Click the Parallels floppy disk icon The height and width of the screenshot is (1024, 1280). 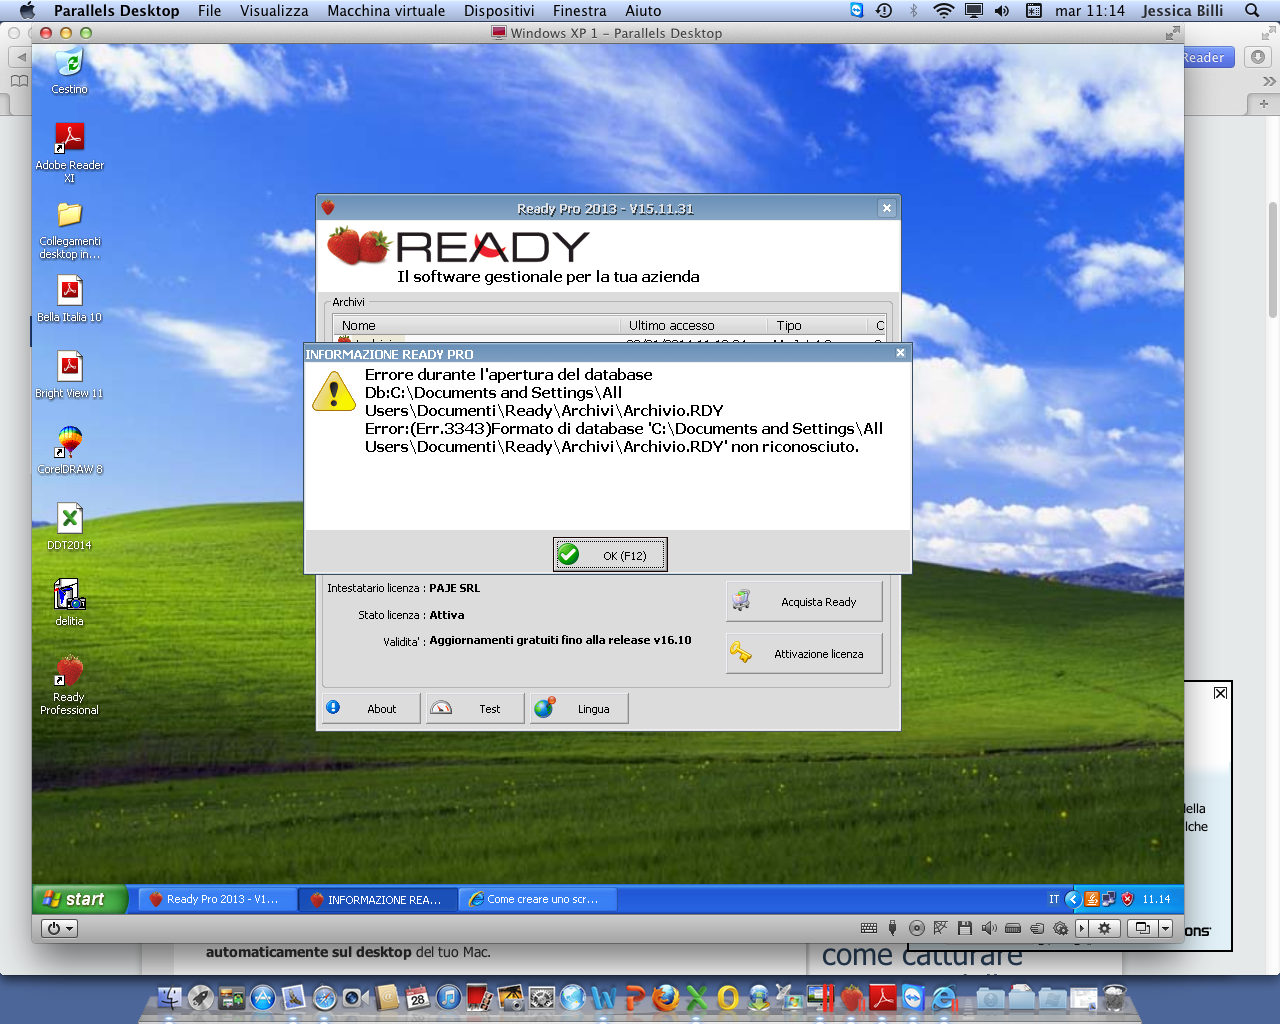[x=965, y=928]
